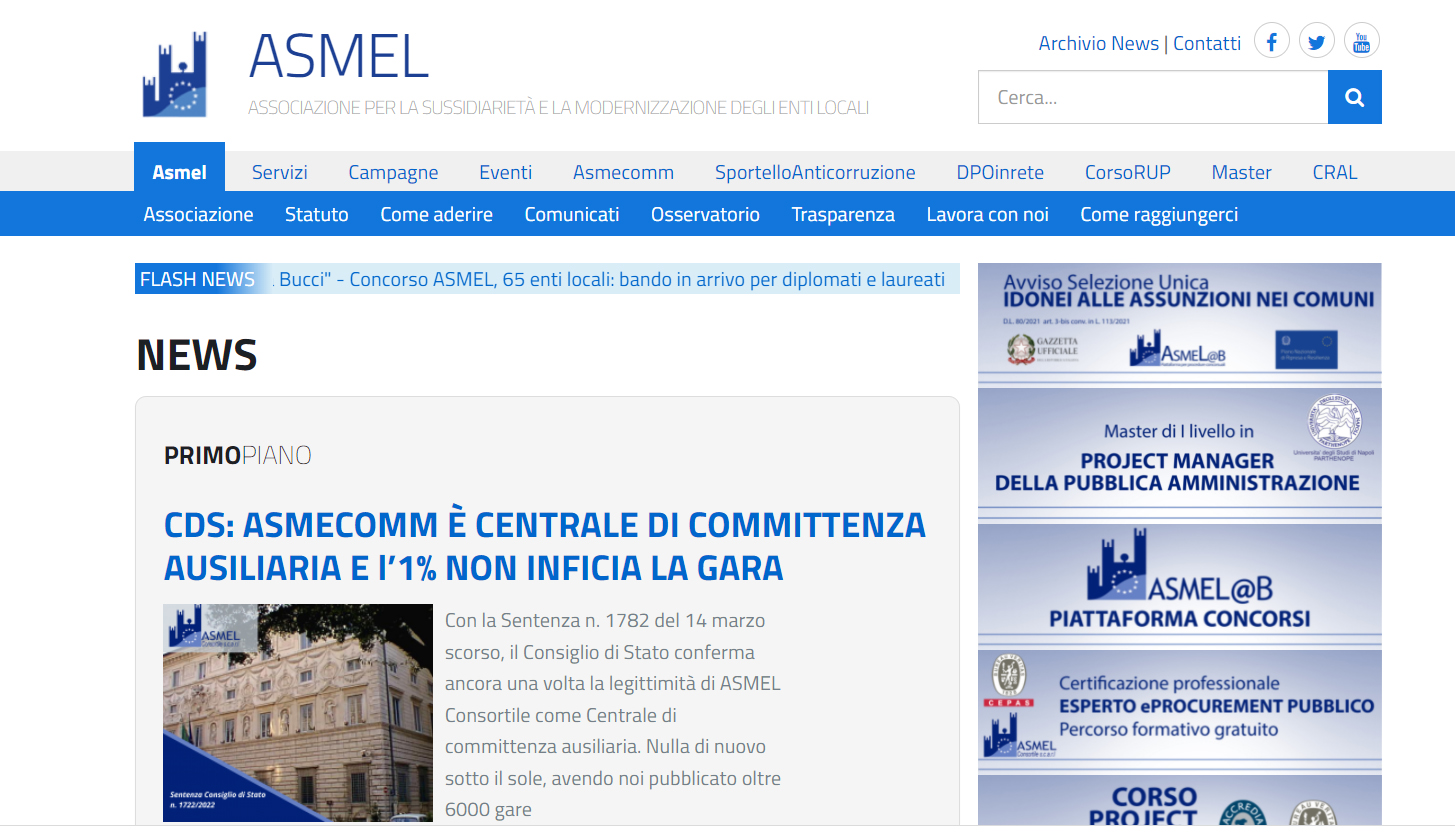Open ASMEL's Facebook page icon
This screenshot has height=832, width=1455.
click(1271, 41)
